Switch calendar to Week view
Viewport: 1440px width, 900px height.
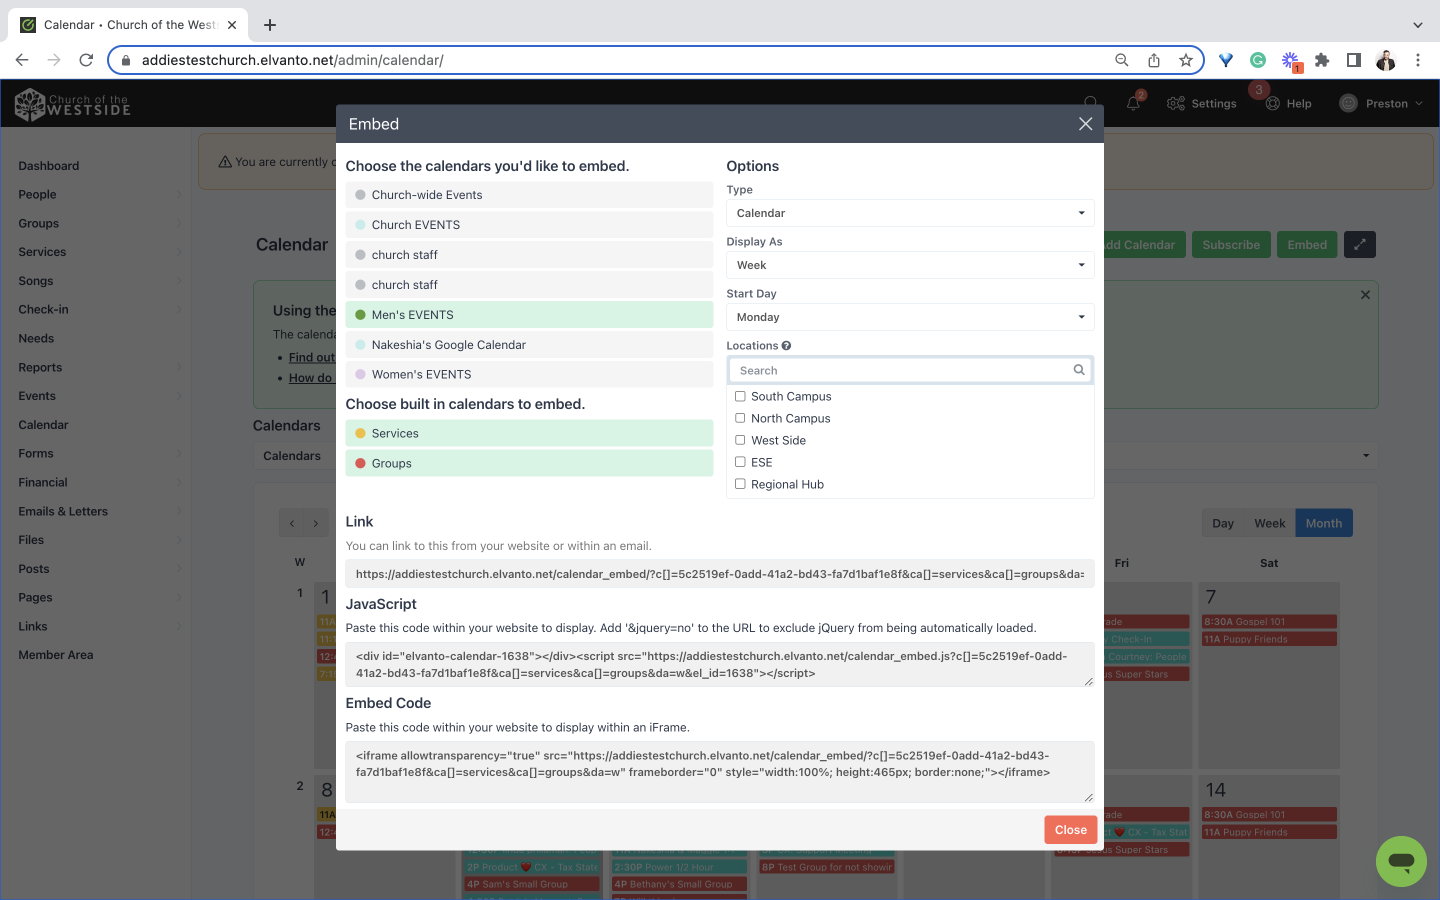point(1269,523)
